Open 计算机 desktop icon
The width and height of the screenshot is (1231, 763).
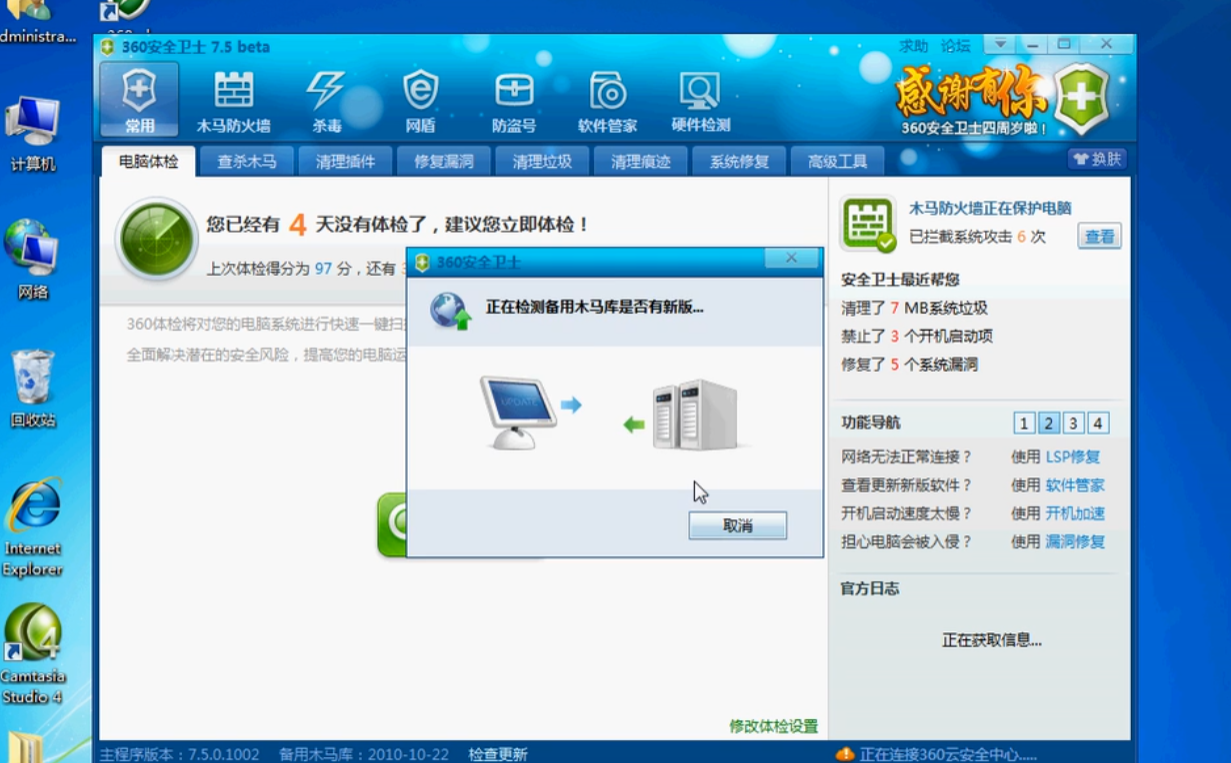[33, 134]
